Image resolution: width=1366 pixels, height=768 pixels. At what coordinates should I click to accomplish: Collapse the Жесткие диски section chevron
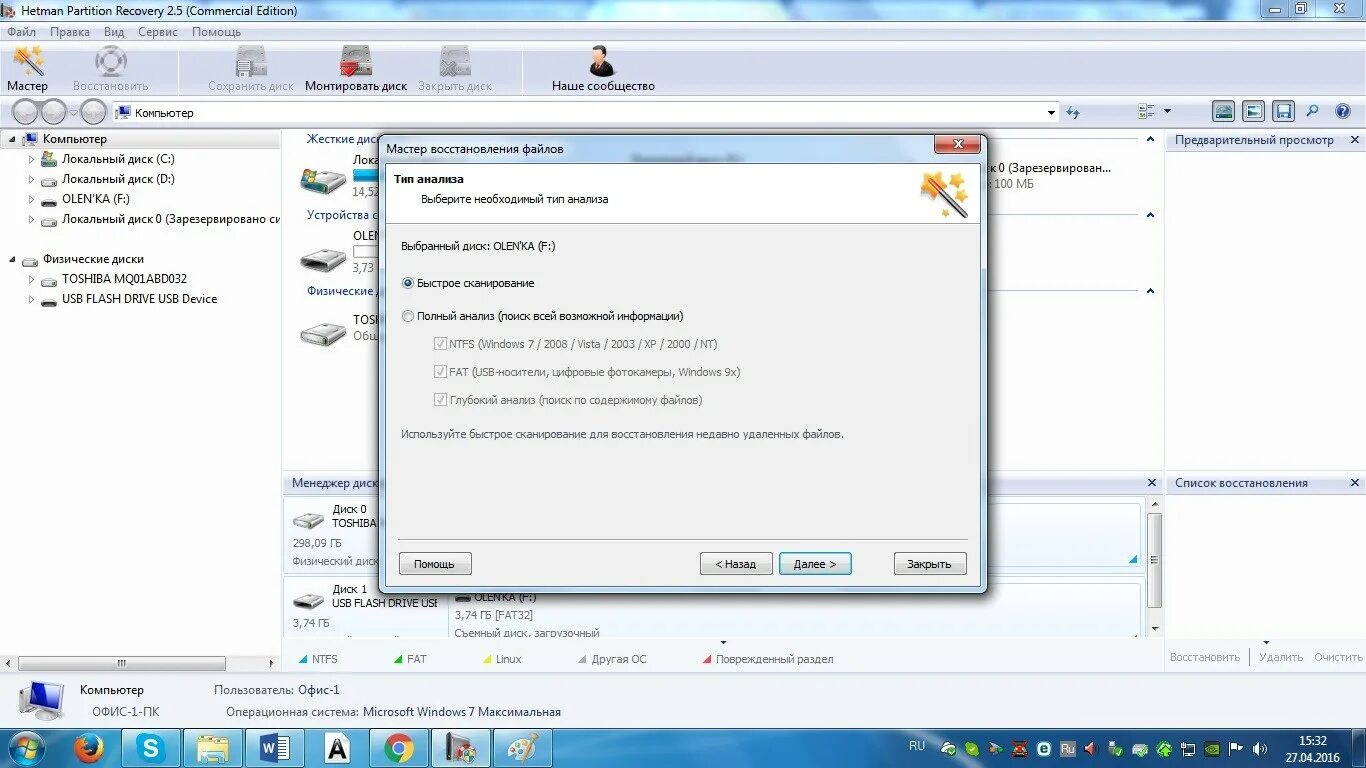(1151, 139)
